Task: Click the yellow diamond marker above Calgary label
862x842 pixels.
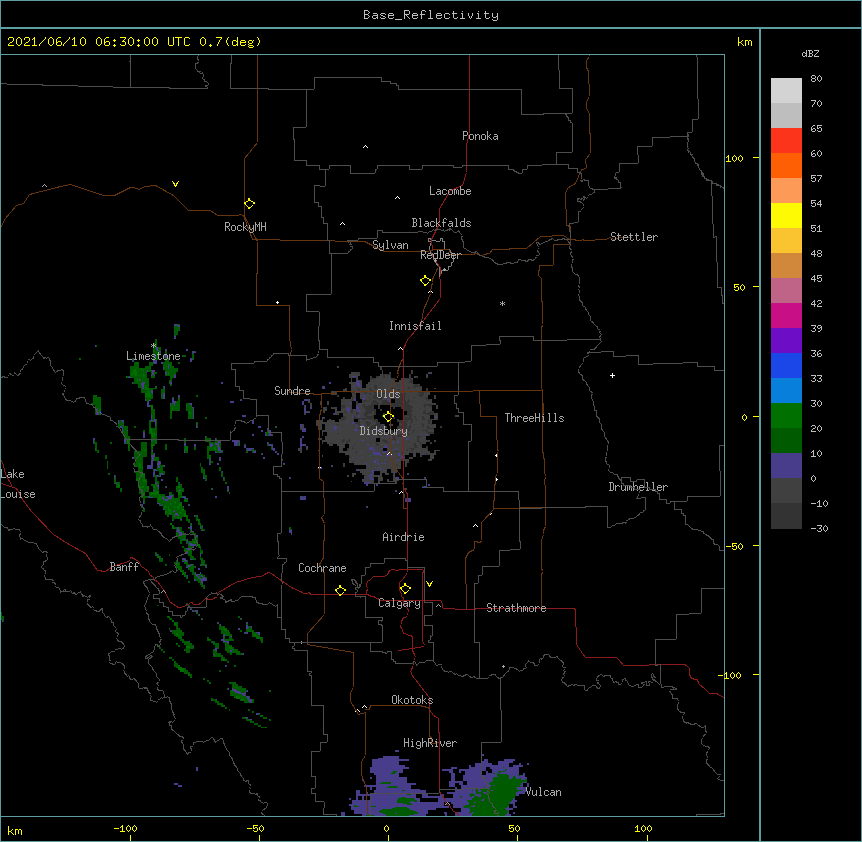Action: [x=405, y=589]
